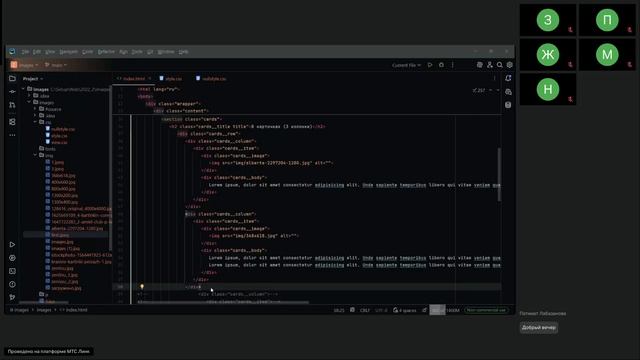This screenshot has width=640, height=360.
Task: Click the Debug bug icon in toolbar
Action: point(441,65)
